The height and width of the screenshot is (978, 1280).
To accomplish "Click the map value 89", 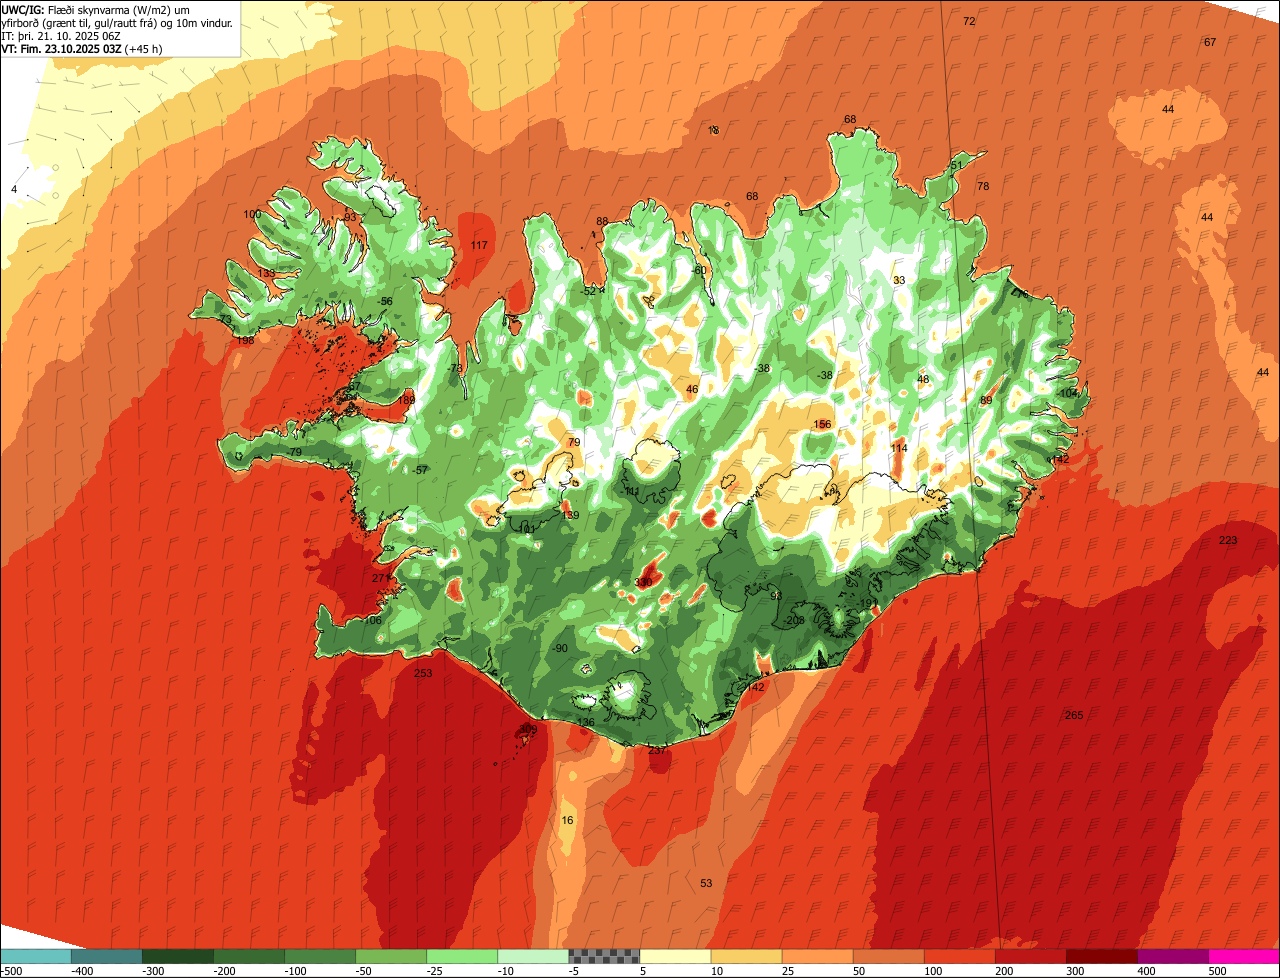I will point(986,400).
